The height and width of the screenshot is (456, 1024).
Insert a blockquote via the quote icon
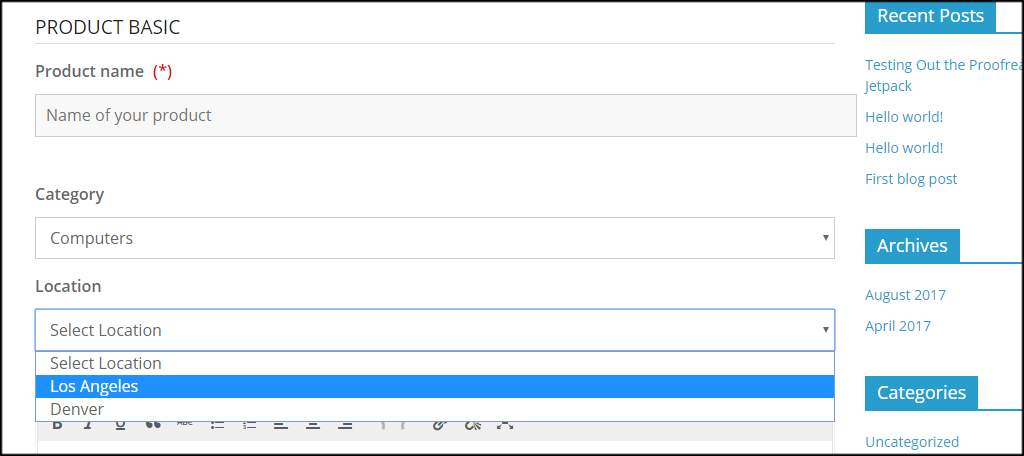(152, 425)
